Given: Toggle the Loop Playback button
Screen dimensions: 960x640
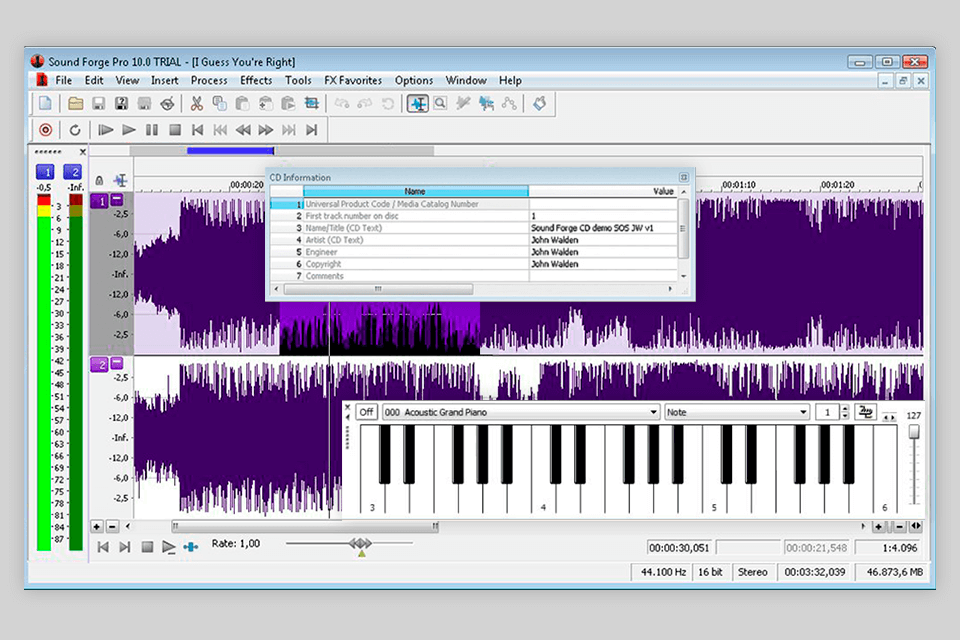Looking at the screenshot, I should click(75, 130).
